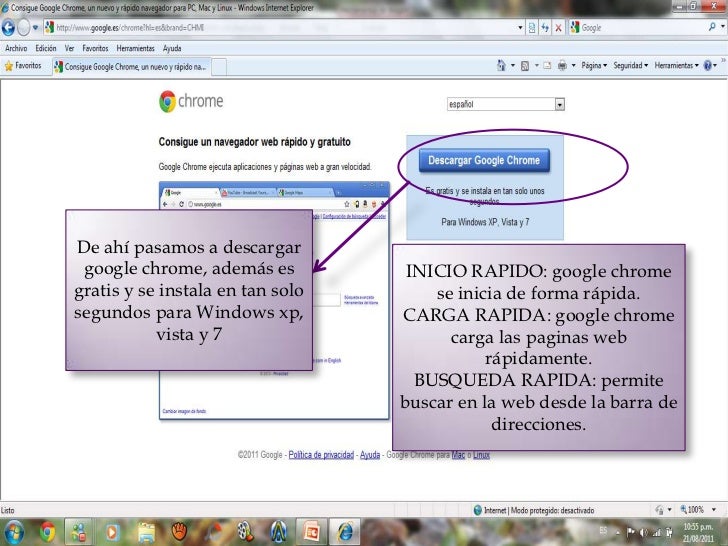Click the network signal tray icon
Image resolution: width=728 pixels, height=546 pixels.
pos(656,533)
